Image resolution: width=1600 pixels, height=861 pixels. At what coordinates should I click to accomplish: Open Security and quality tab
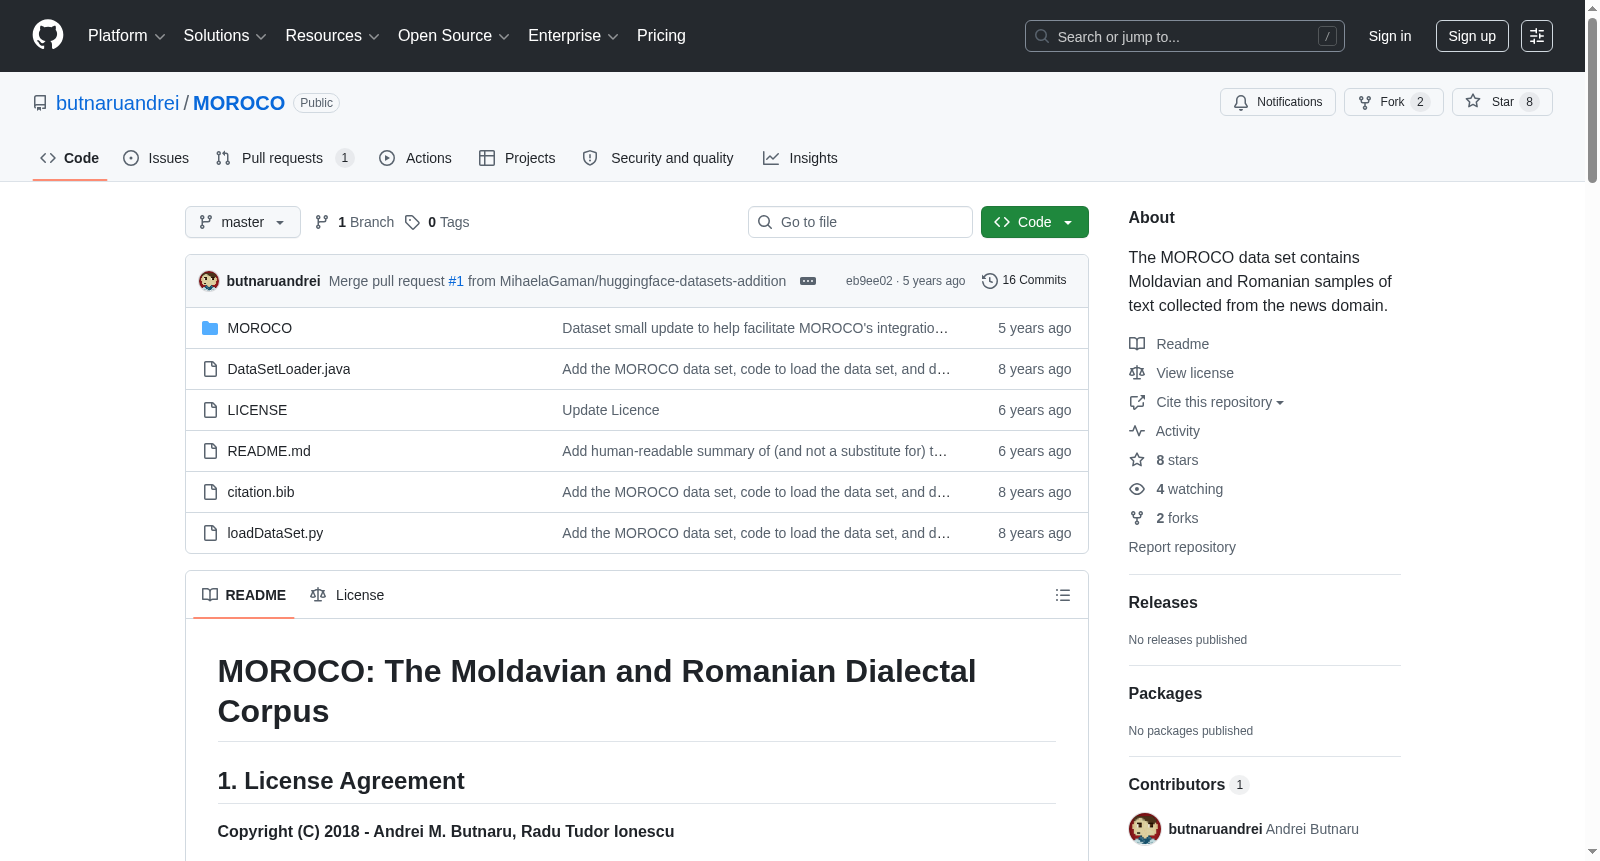[658, 158]
